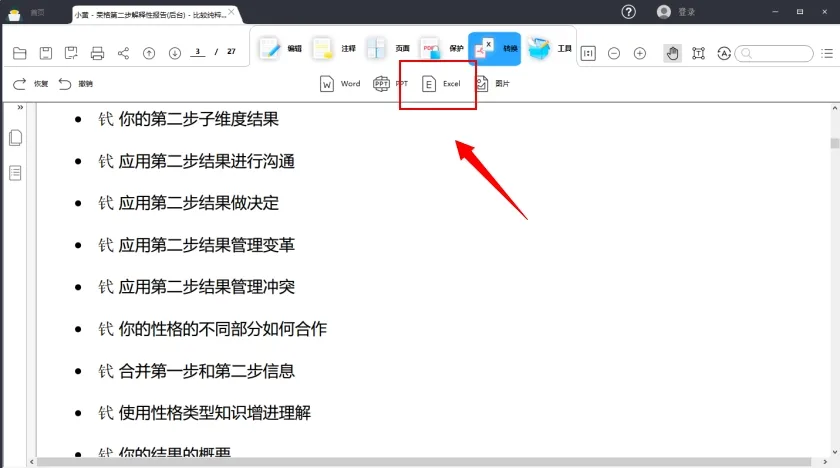Save the document with the floppy icon

[46, 53]
